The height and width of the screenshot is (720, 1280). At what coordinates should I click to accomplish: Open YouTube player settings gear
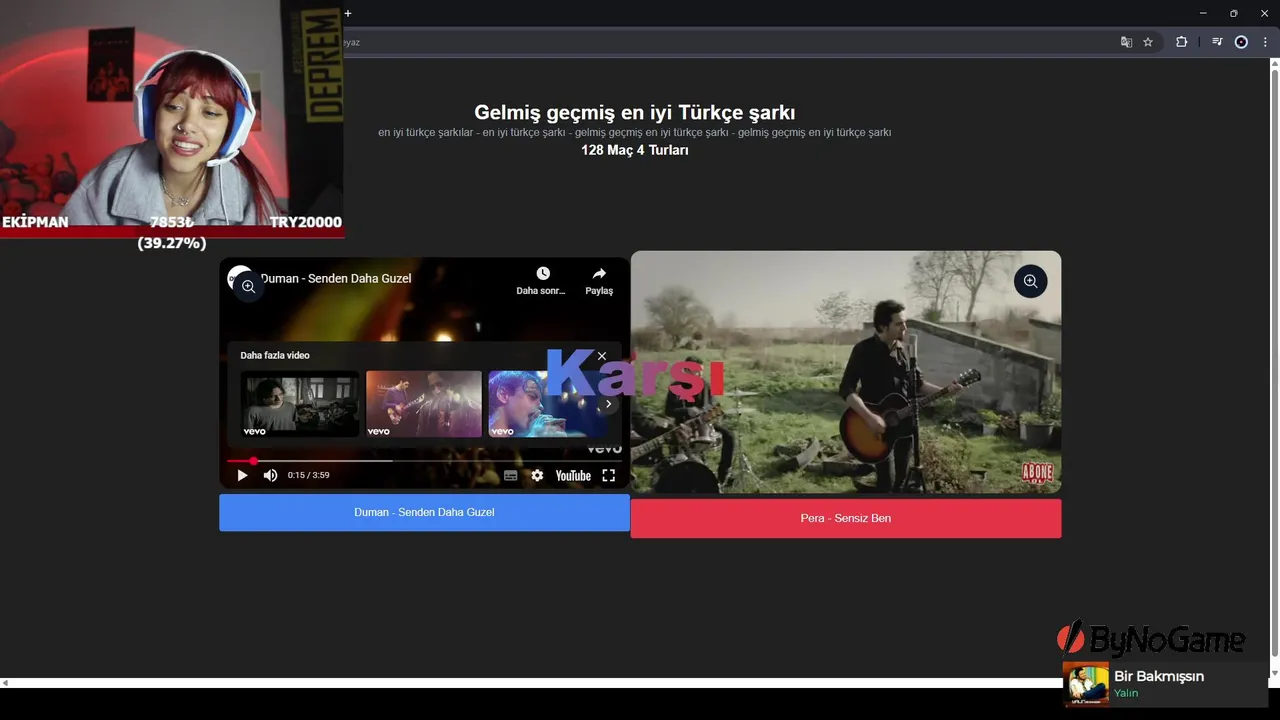click(x=537, y=476)
